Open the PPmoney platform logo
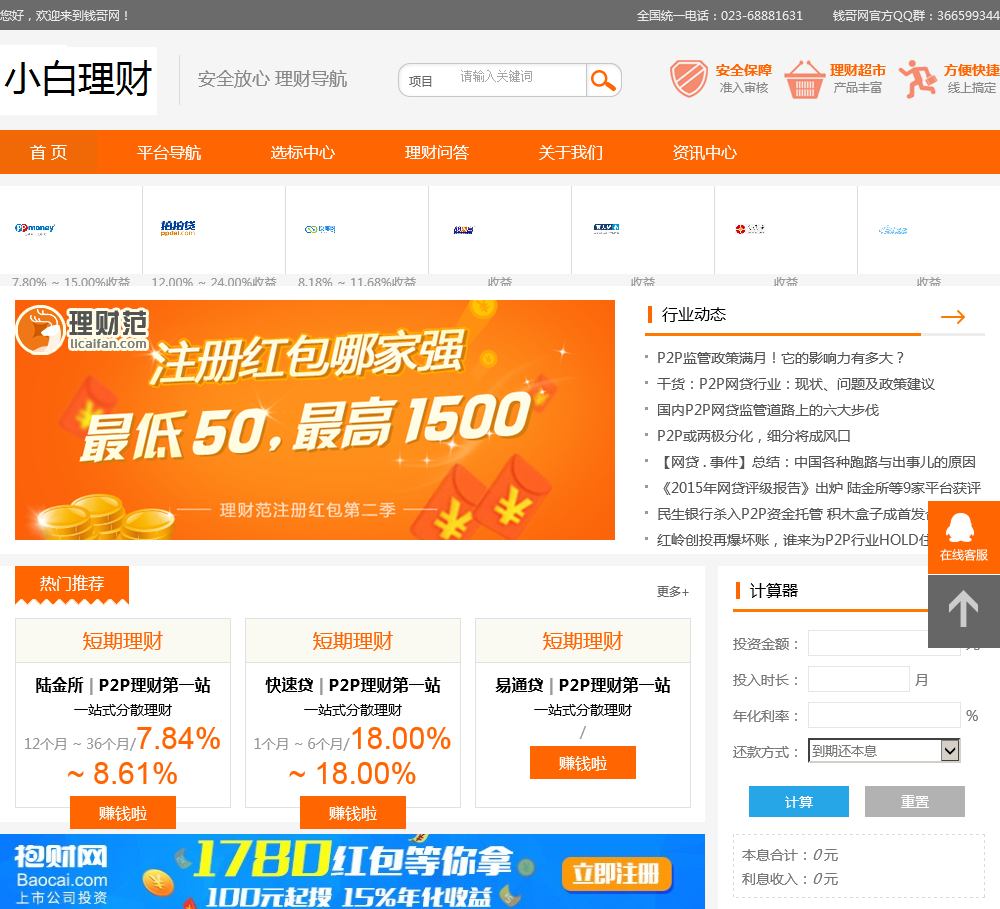1000x909 pixels. (35, 228)
